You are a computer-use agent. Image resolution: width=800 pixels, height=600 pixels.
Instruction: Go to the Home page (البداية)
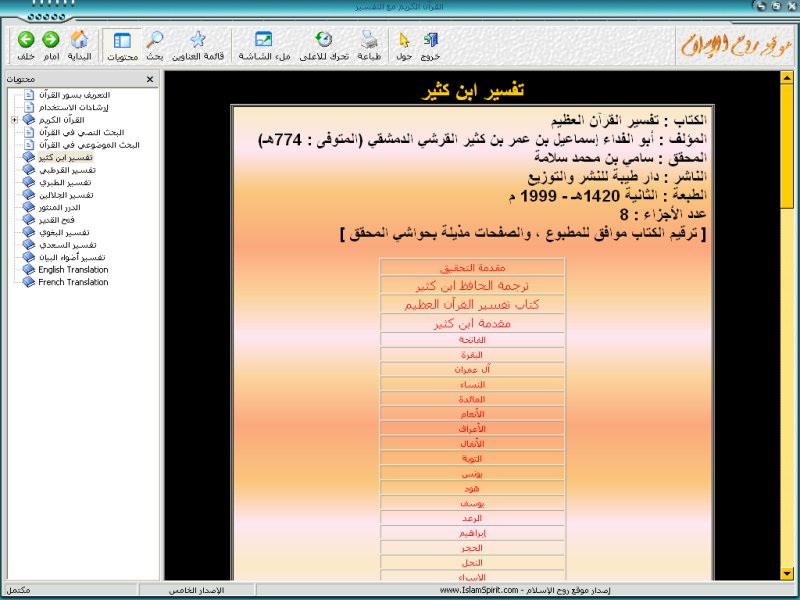(x=80, y=40)
